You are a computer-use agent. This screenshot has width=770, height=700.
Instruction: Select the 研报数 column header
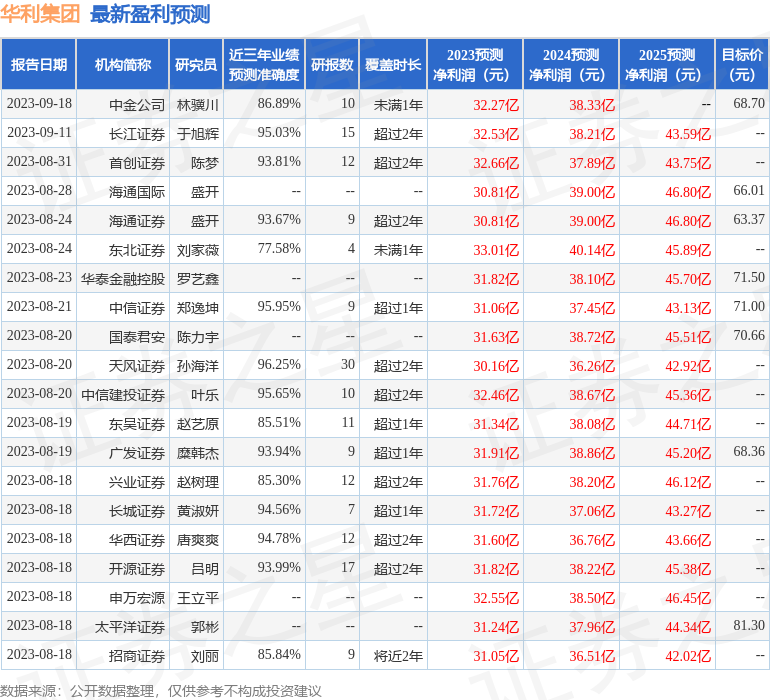click(332, 64)
